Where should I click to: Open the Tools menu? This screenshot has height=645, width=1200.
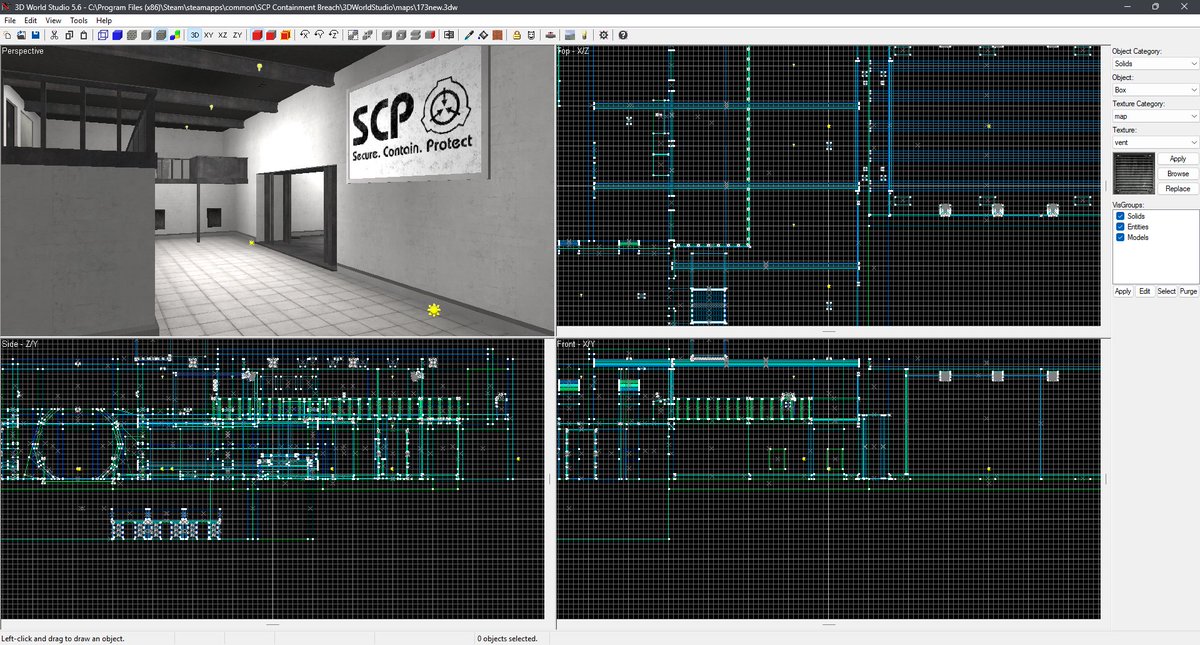79,20
